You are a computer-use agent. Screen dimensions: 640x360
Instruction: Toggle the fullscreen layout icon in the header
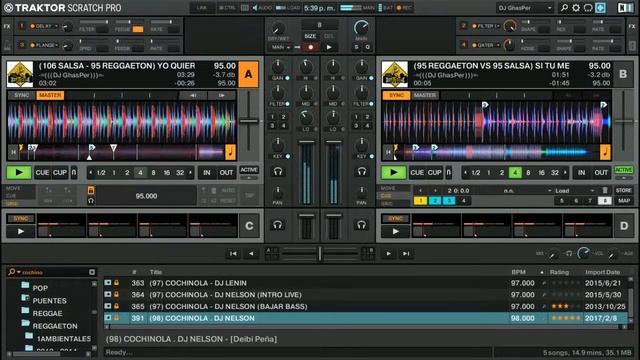coord(600,8)
